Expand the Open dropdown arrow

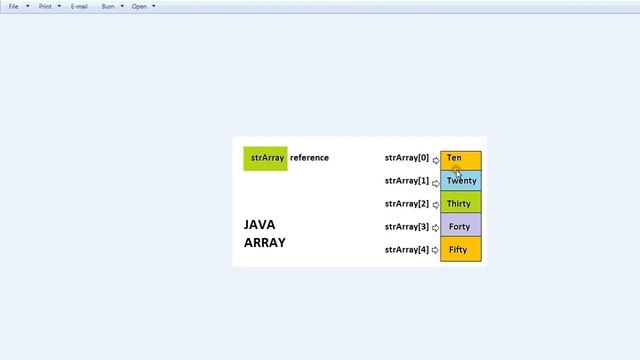(153, 6)
